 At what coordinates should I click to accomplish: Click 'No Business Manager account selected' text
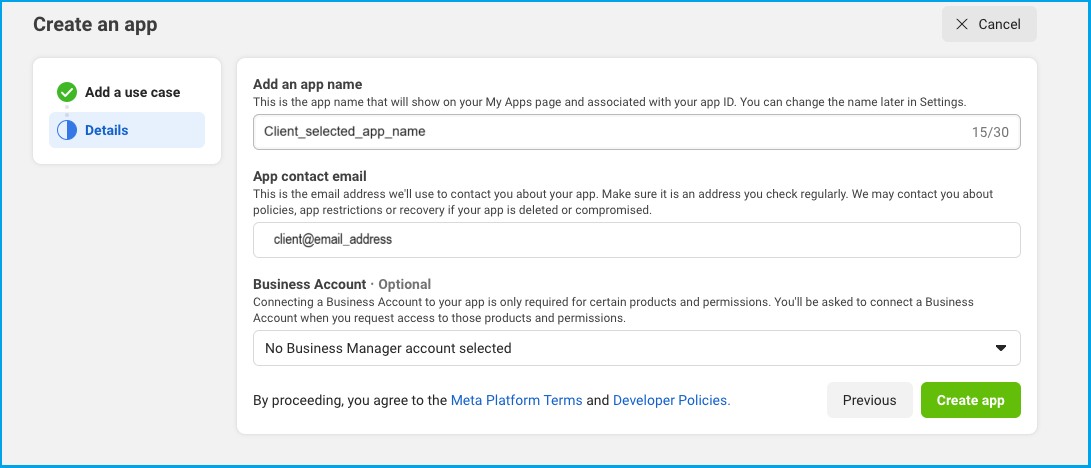(x=388, y=348)
